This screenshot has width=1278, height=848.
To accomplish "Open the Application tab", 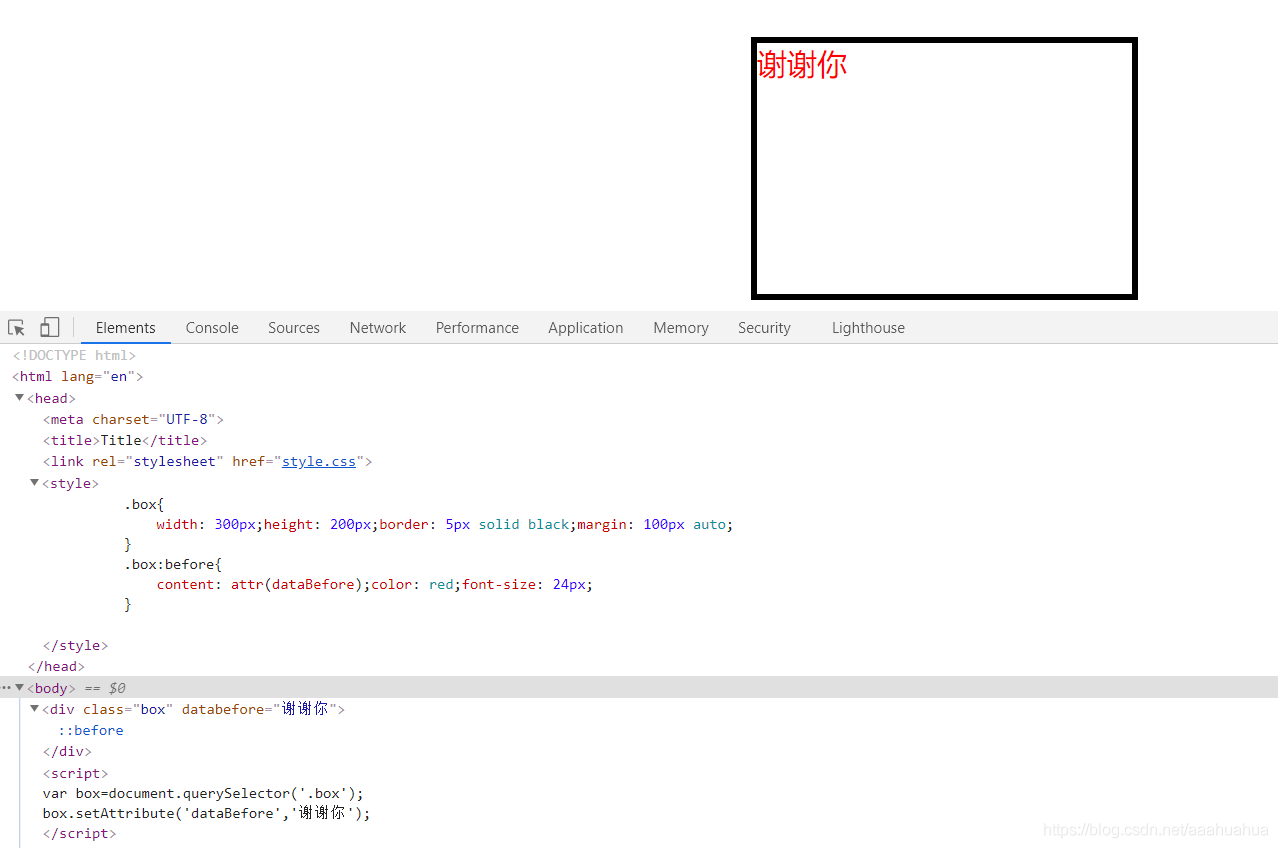I will [x=586, y=328].
